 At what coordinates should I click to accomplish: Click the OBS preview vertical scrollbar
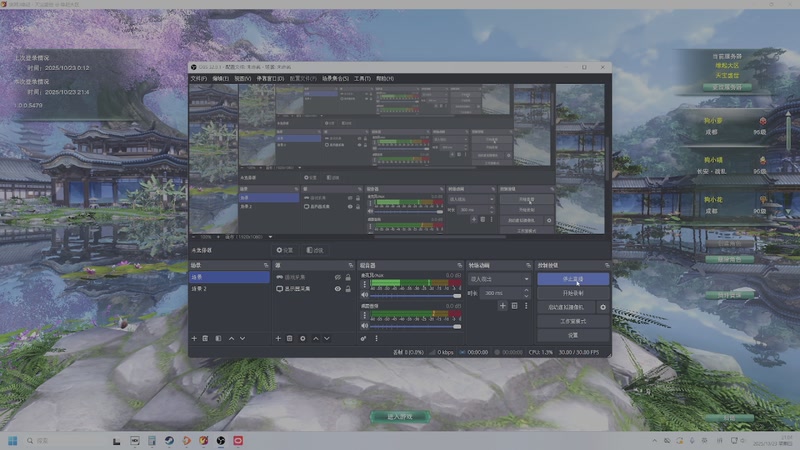[608, 158]
